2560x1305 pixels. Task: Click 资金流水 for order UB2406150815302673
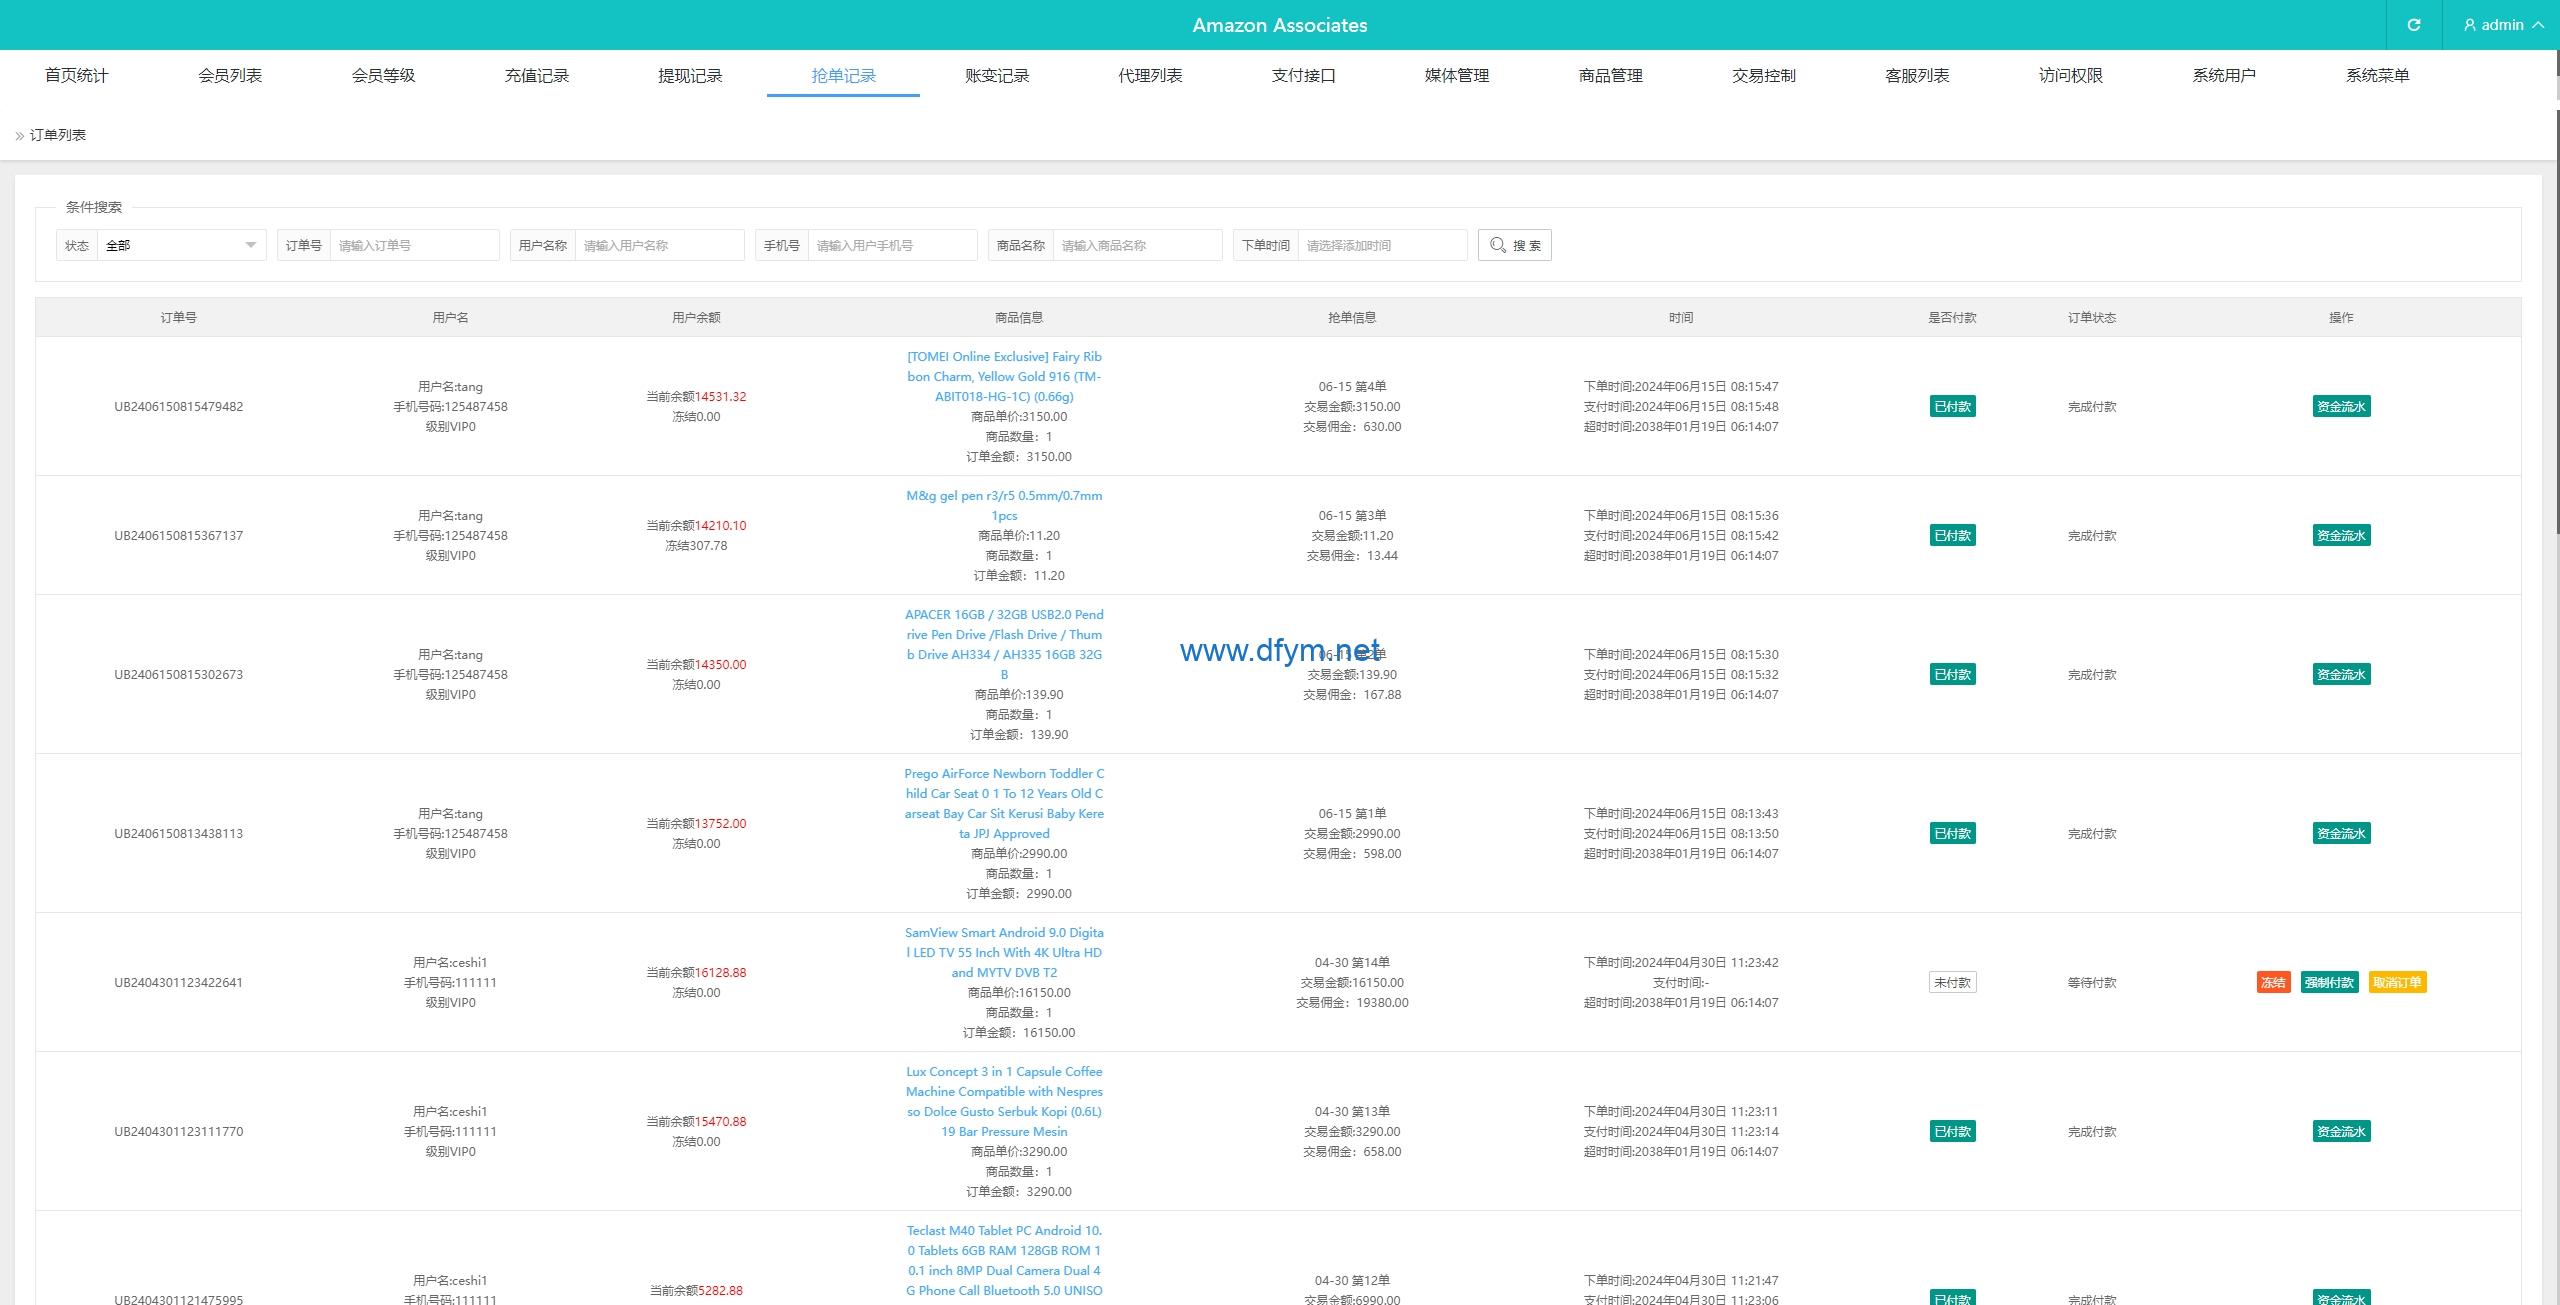(2341, 674)
